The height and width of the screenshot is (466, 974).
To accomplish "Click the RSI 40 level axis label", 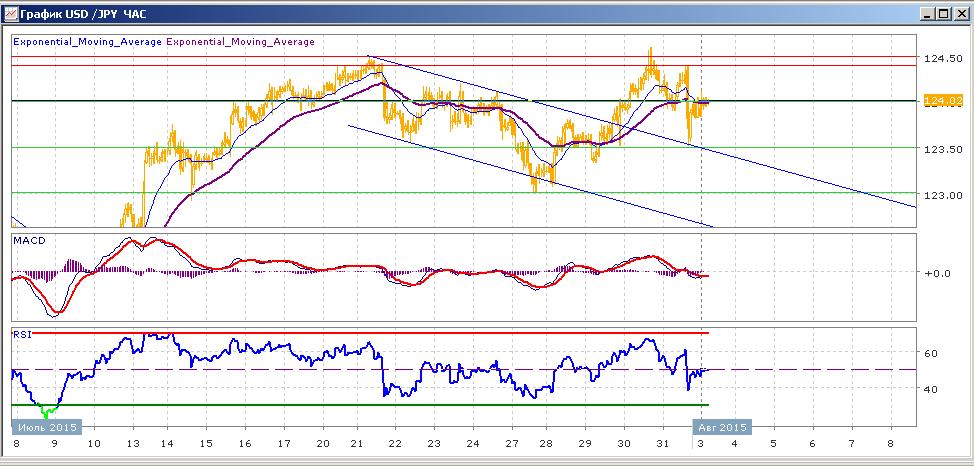I will point(931,389).
